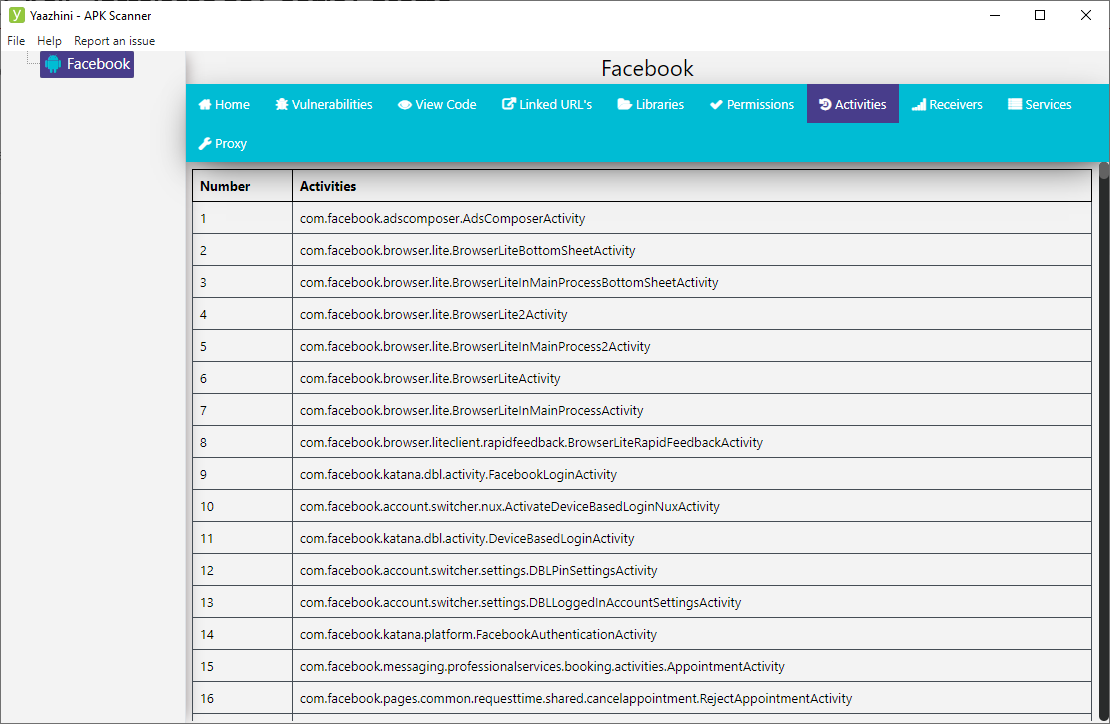Select the DBLLoggedInAccountSettingsActivity row
The image size is (1110, 724).
[x=642, y=602]
